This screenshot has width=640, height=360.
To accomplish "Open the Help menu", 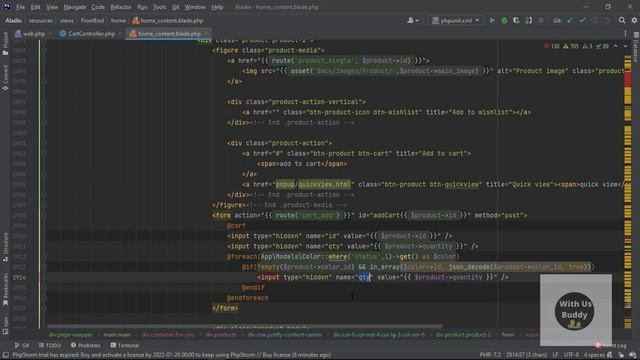I will click(x=217, y=7).
